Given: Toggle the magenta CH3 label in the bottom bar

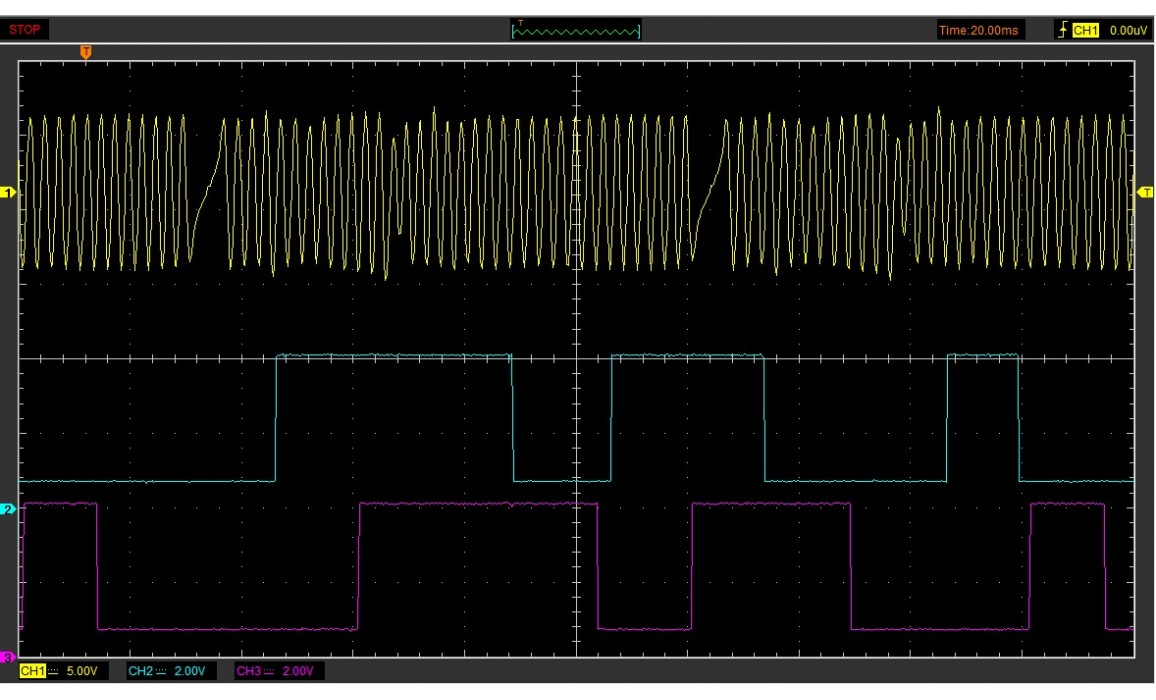Looking at the screenshot, I should coord(248,671).
